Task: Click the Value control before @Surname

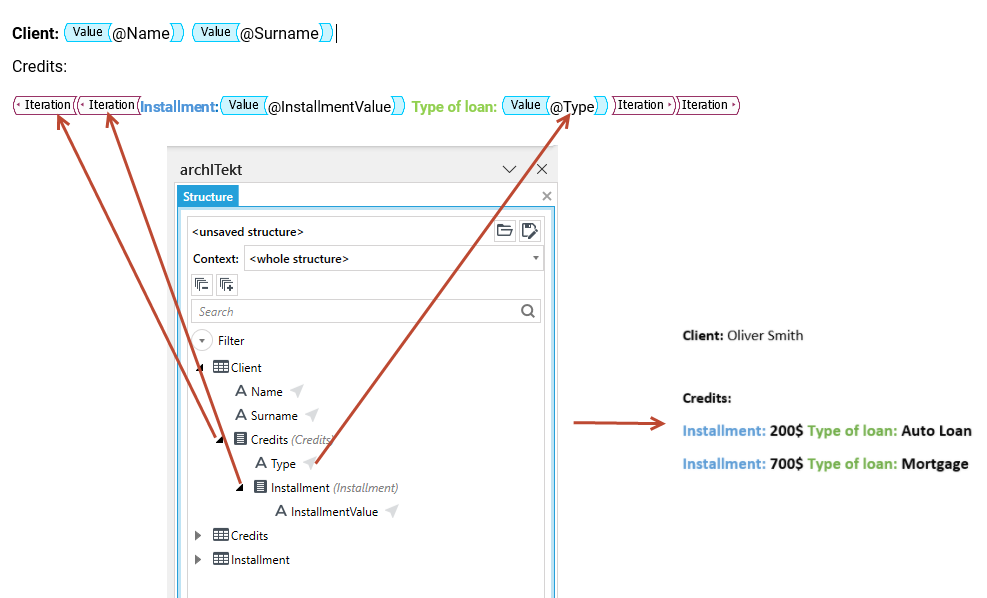Action: tap(216, 32)
